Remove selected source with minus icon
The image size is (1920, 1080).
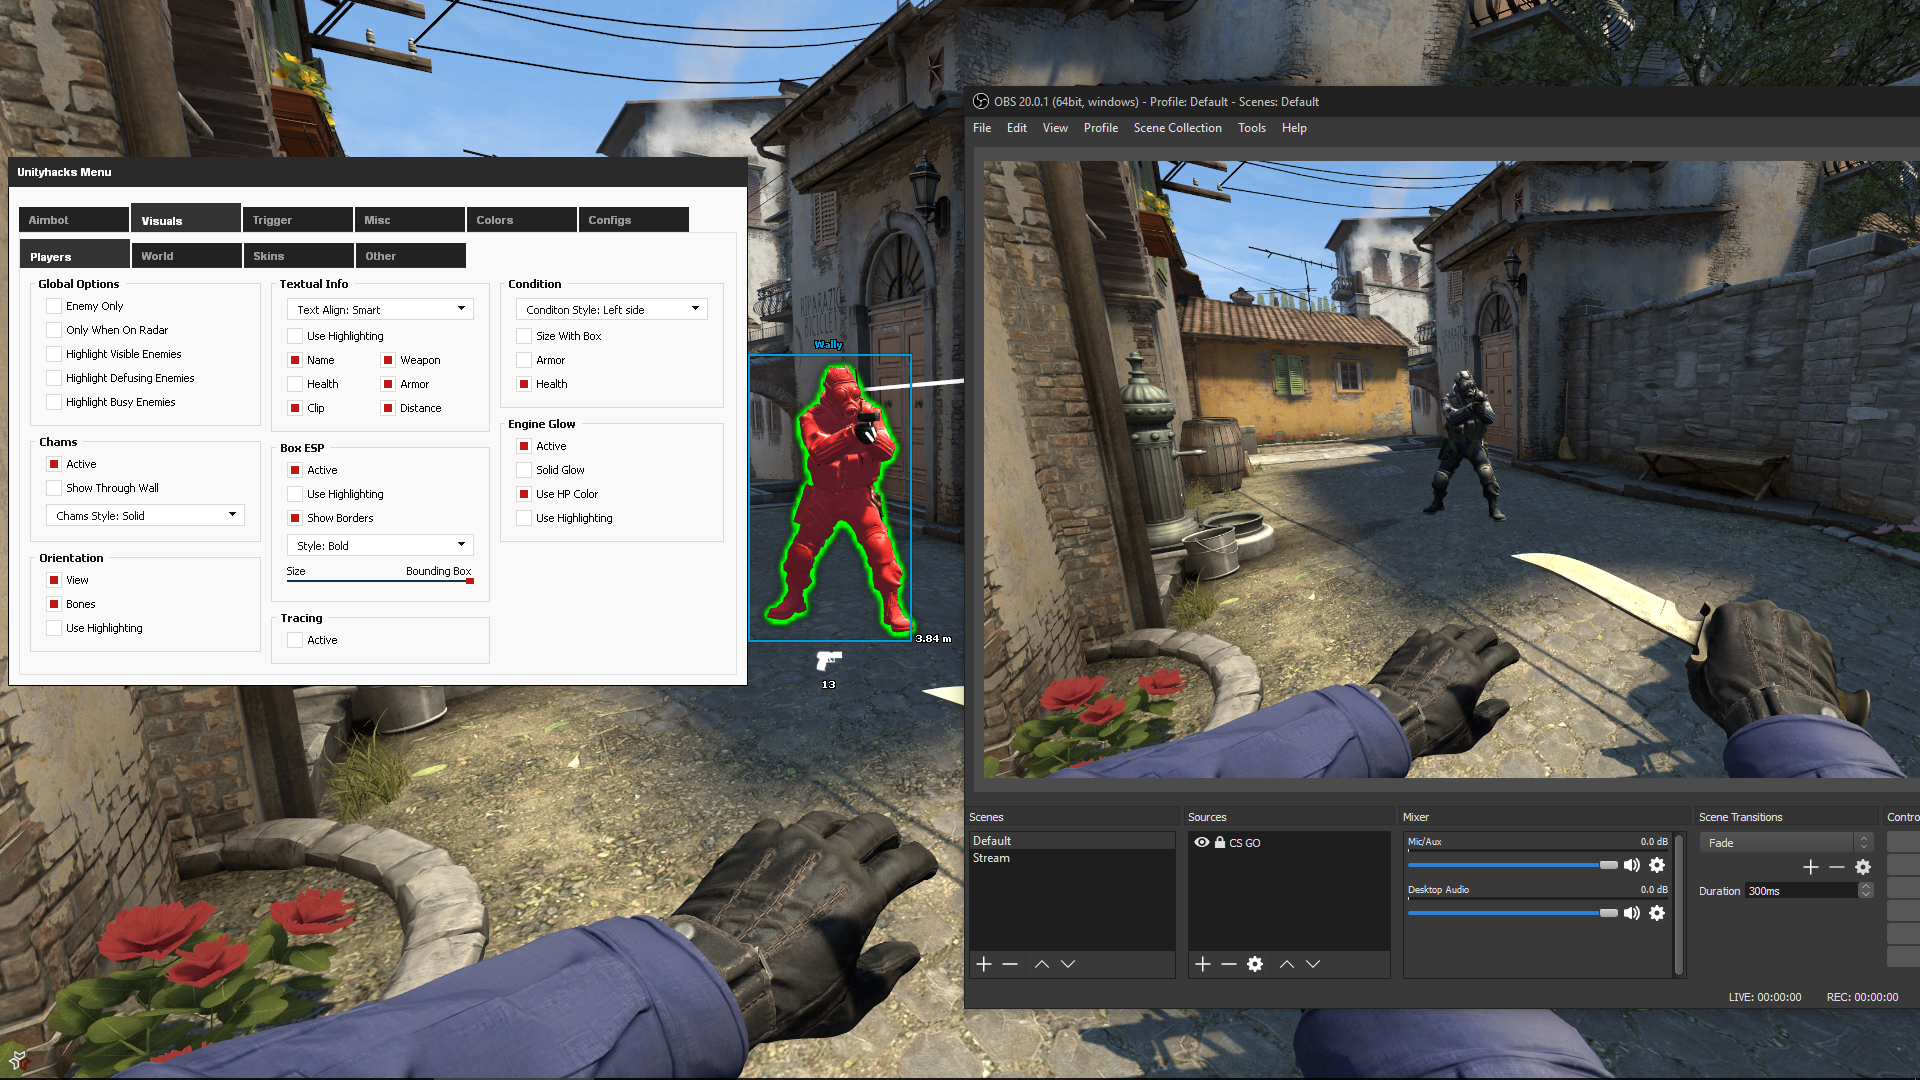point(1229,964)
